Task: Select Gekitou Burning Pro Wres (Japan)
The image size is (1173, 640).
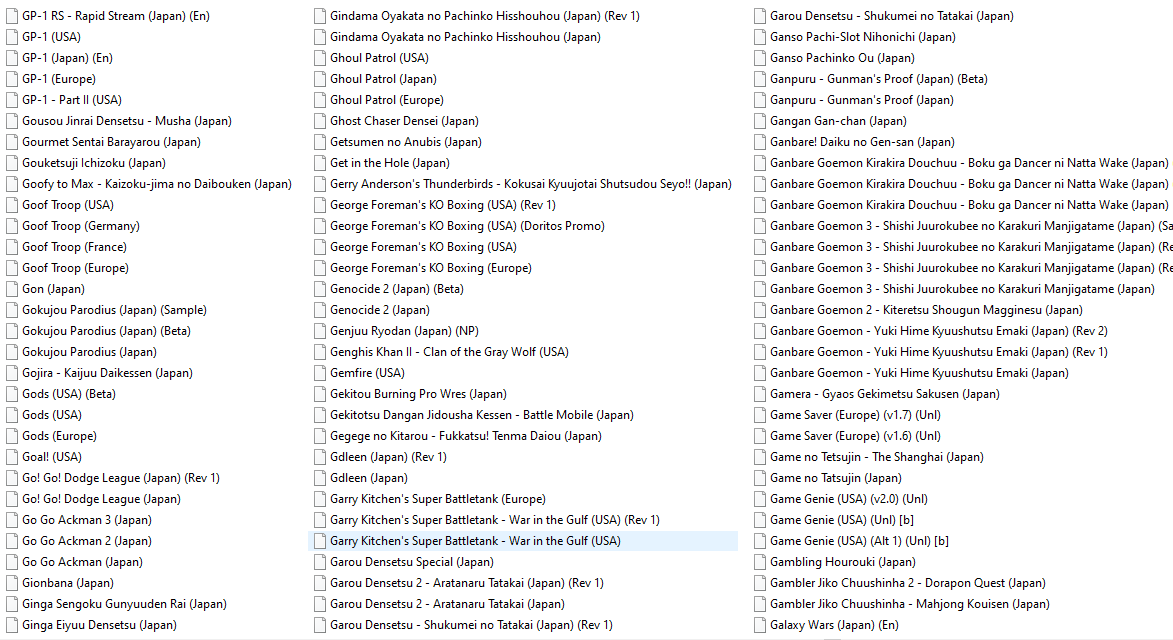Action: pos(419,394)
